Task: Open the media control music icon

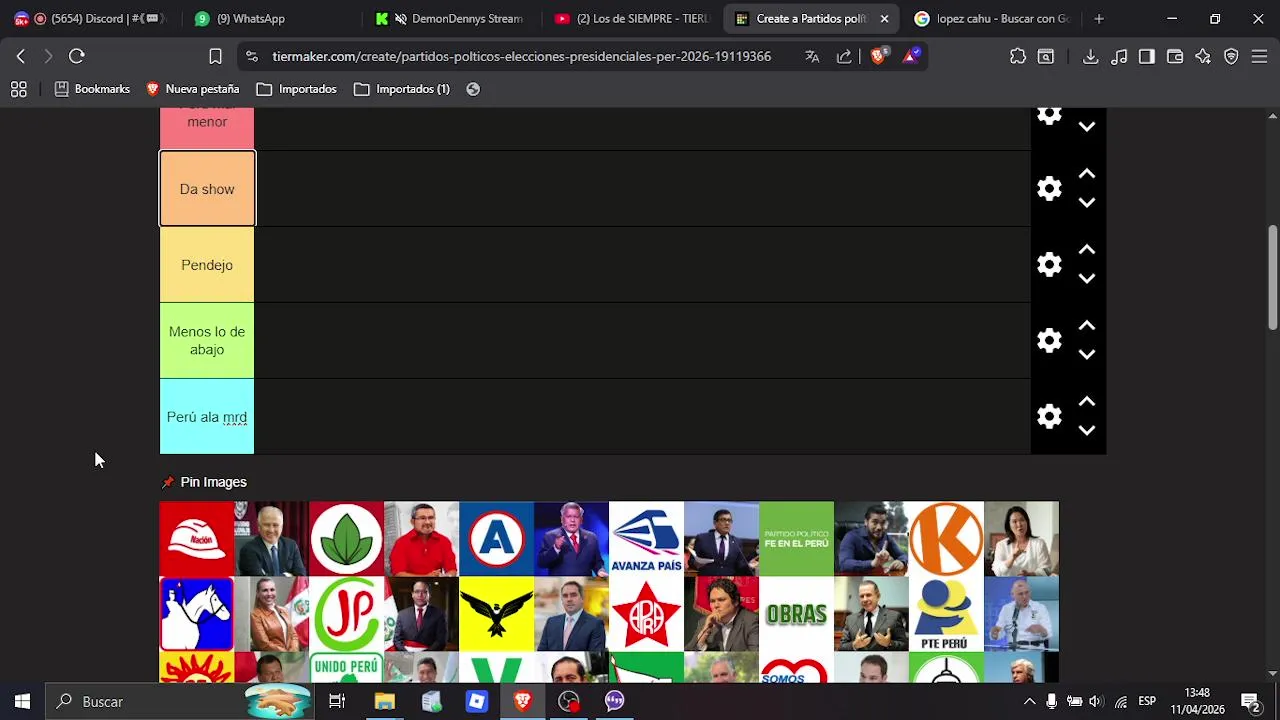Action: (x=1119, y=56)
